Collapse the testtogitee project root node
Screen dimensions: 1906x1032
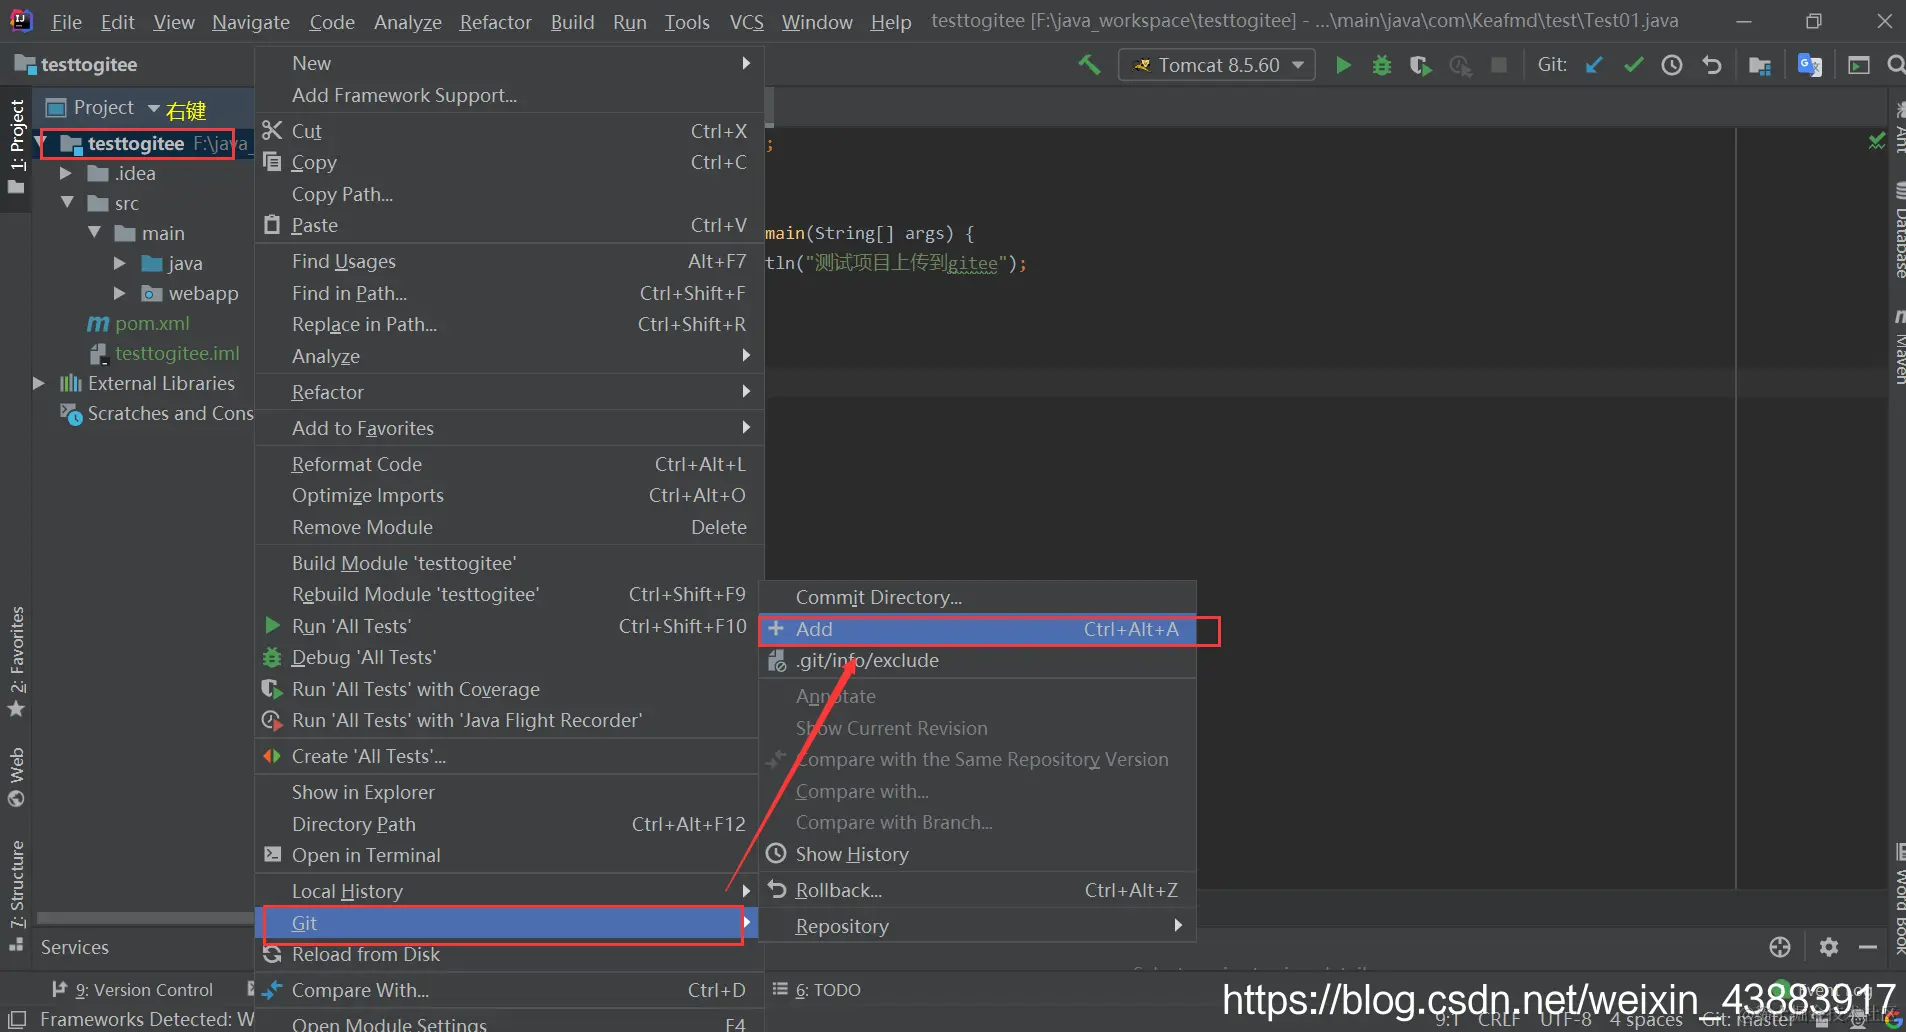point(43,144)
